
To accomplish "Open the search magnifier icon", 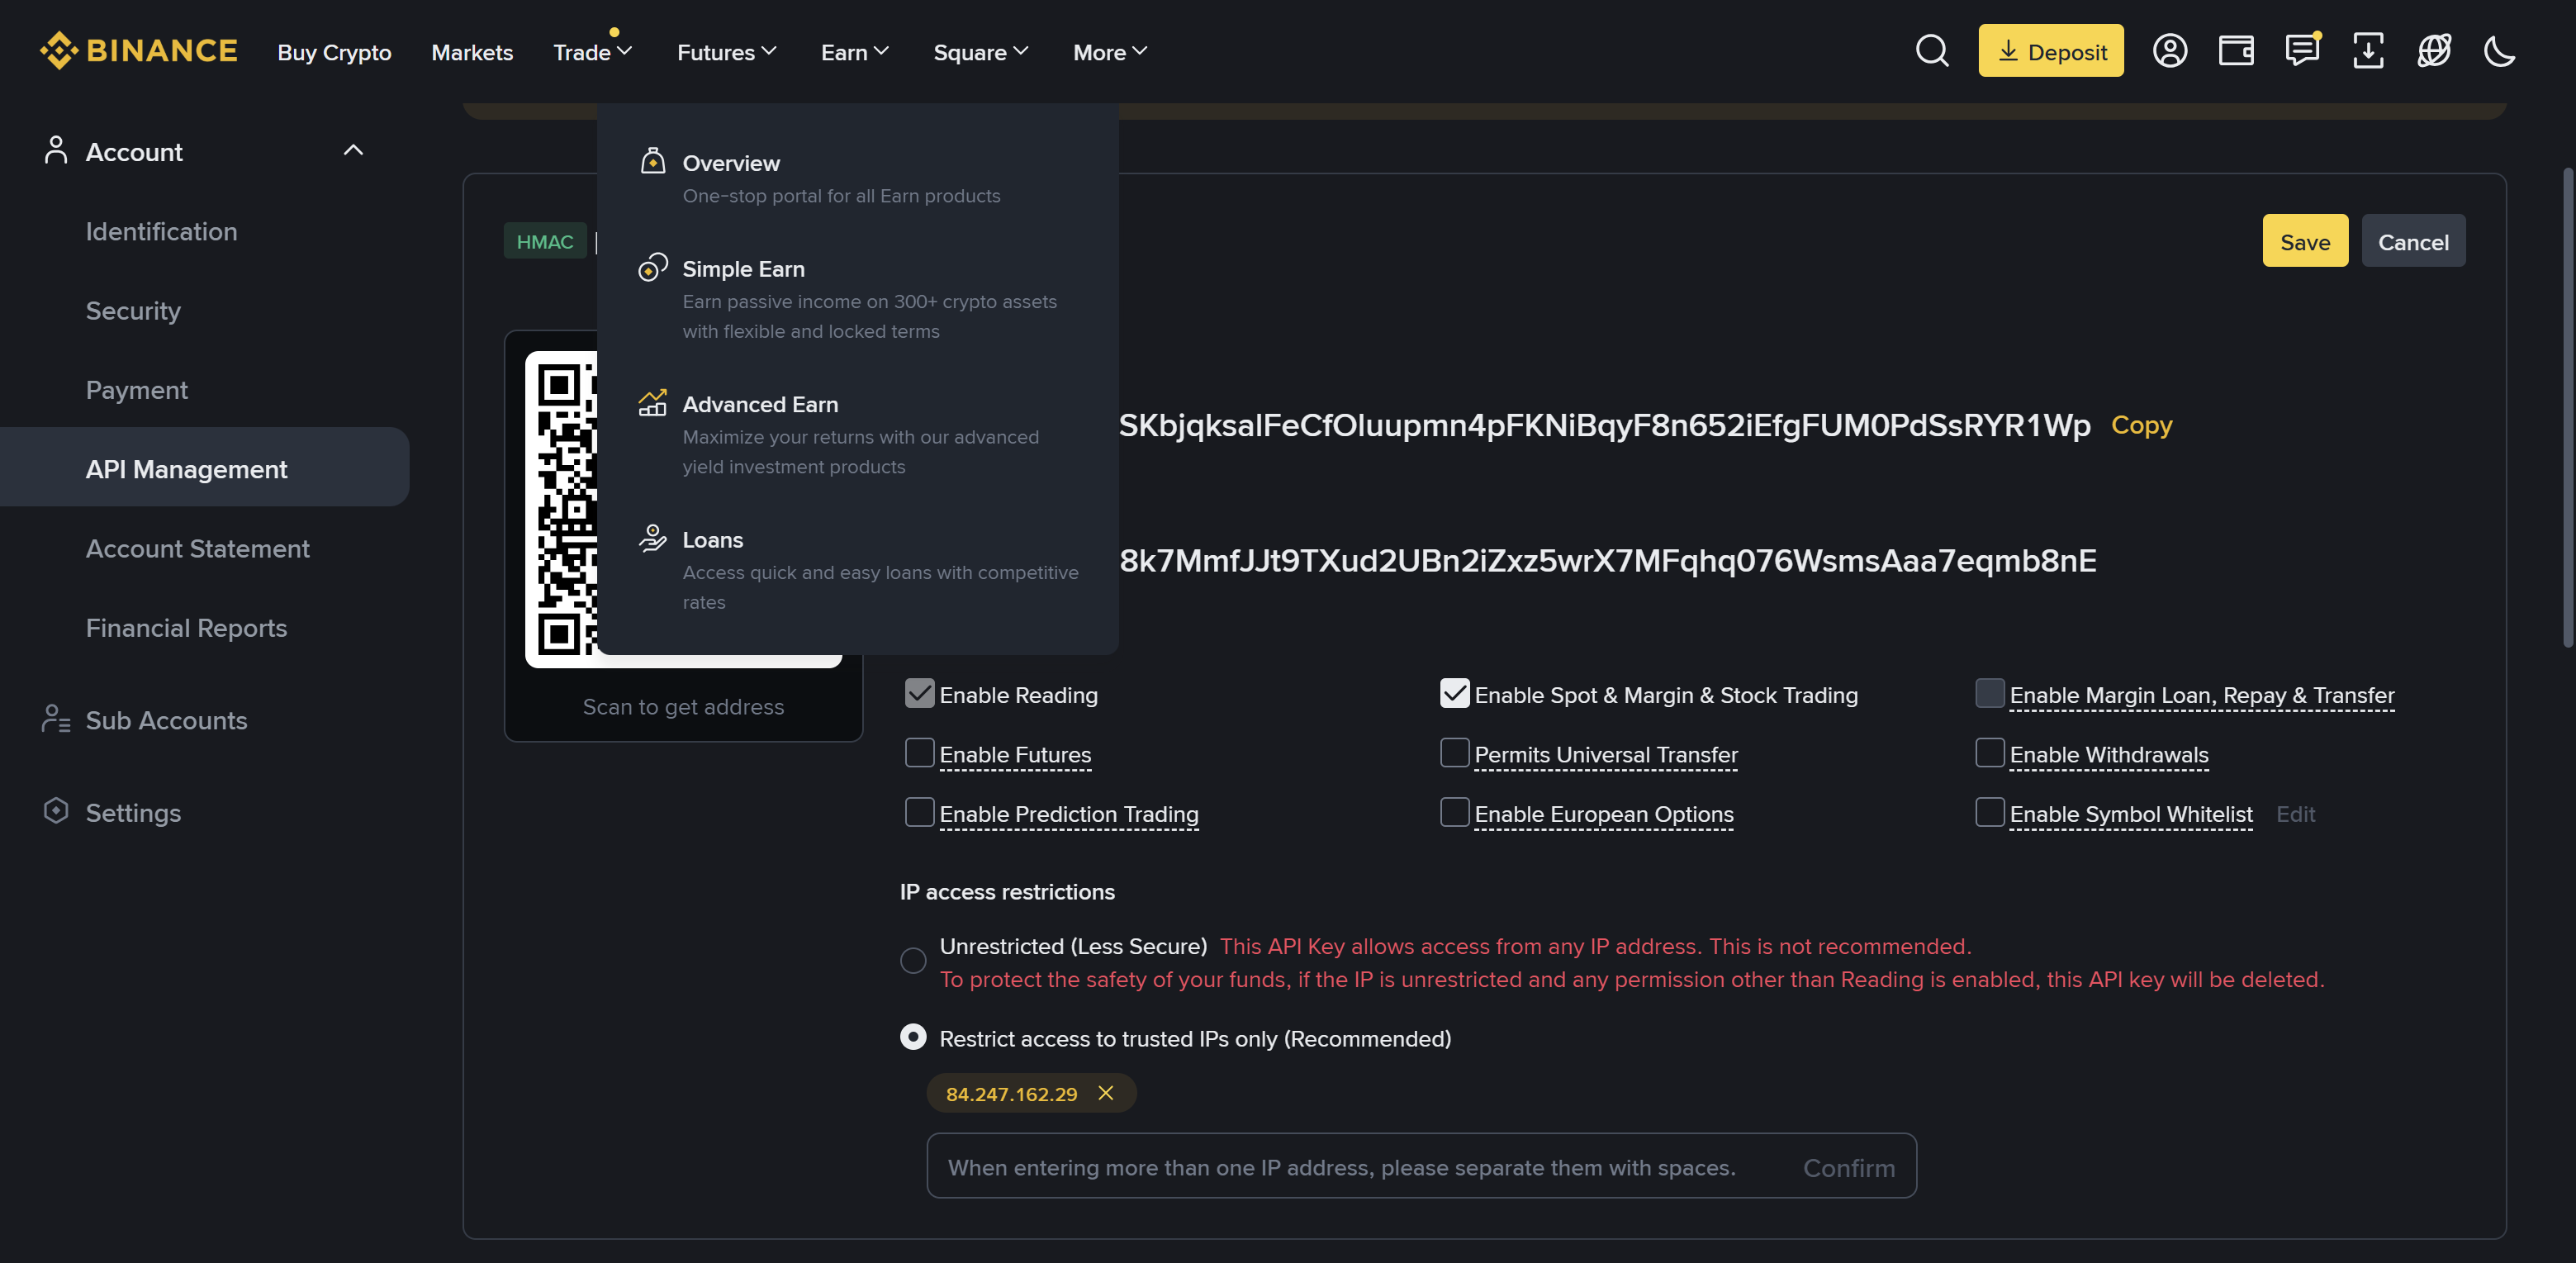I will pyautogui.click(x=1931, y=50).
